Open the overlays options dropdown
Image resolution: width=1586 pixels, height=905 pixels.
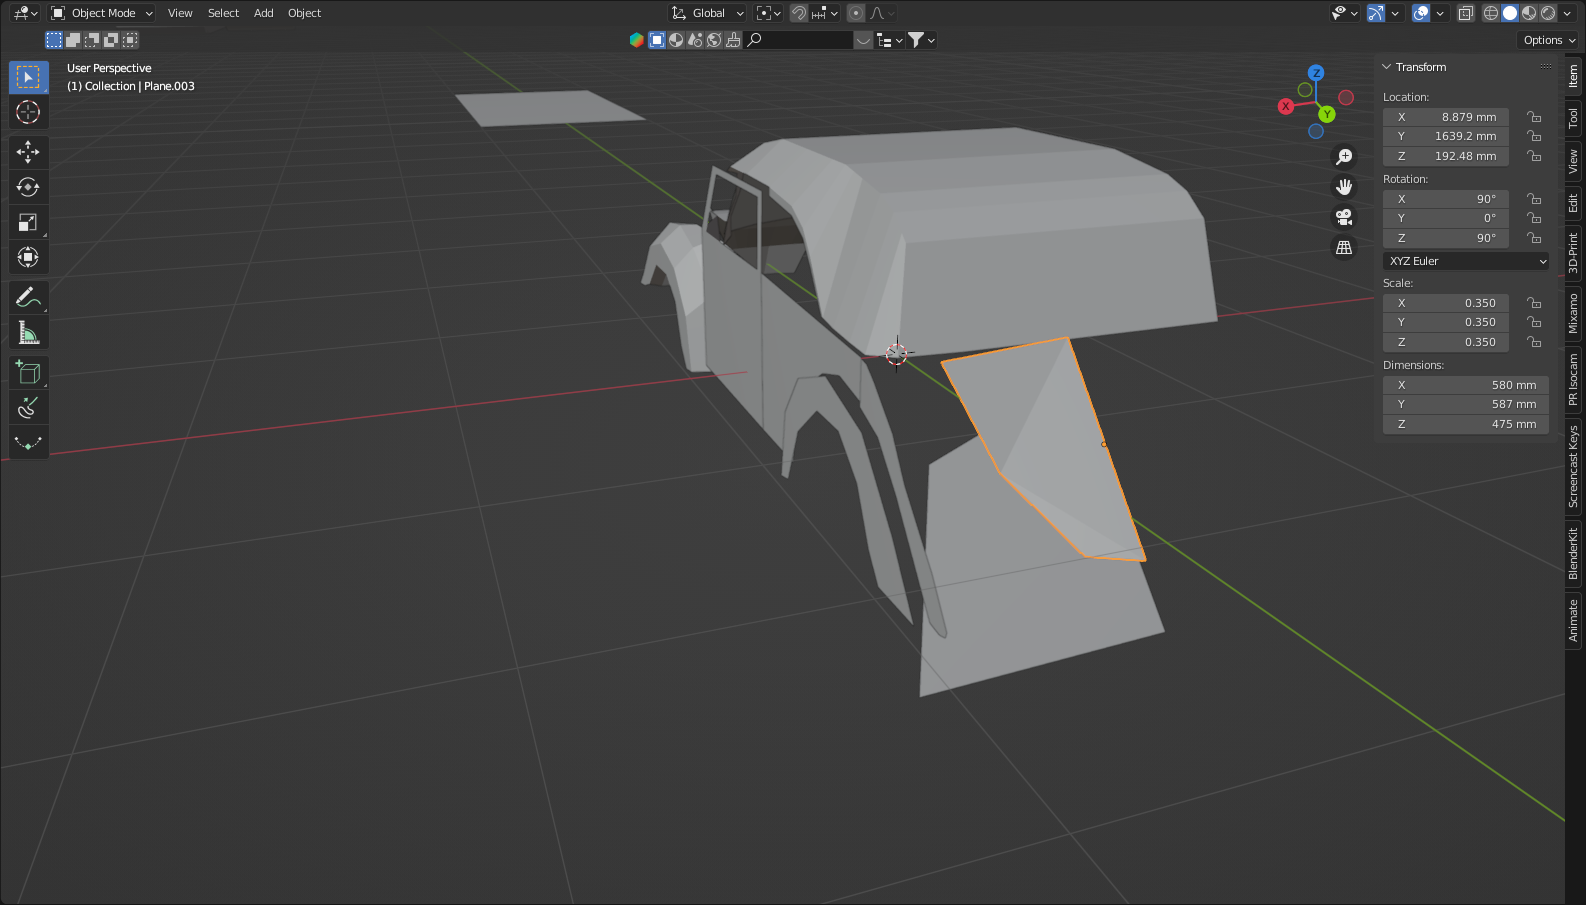coord(1440,13)
